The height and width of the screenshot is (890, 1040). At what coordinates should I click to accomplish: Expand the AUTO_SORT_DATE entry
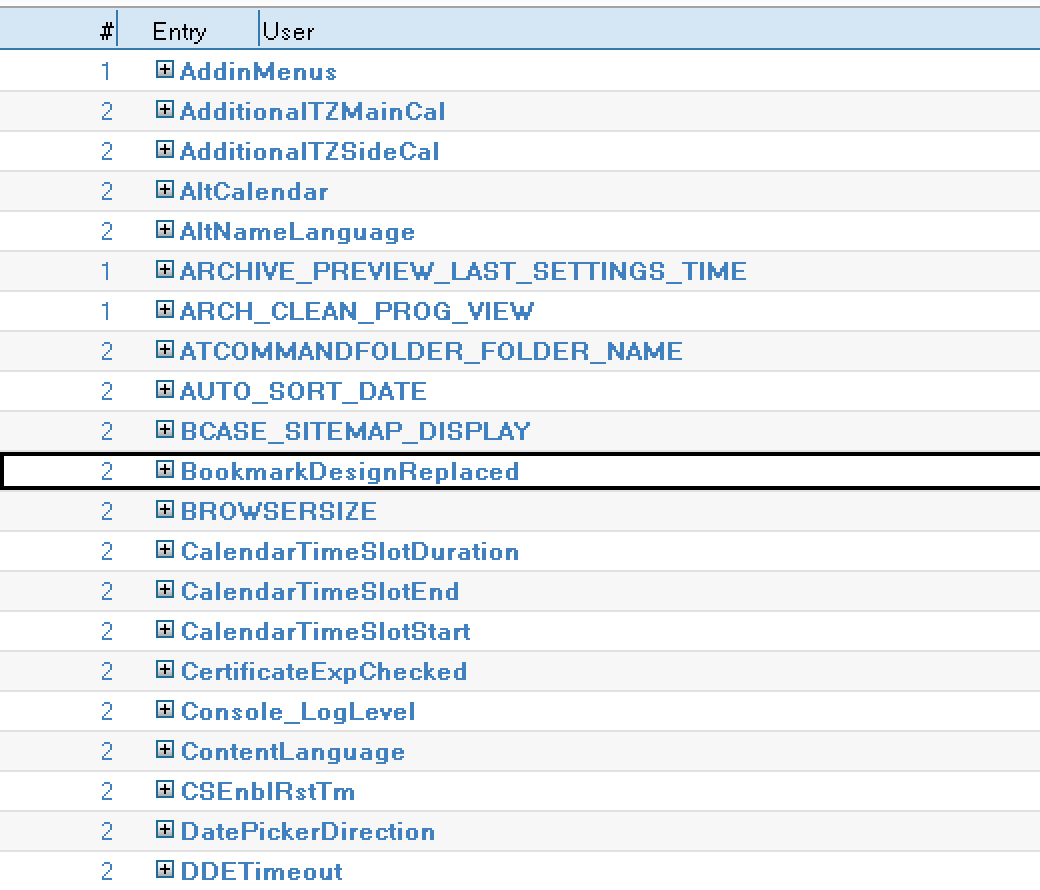(164, 391)
